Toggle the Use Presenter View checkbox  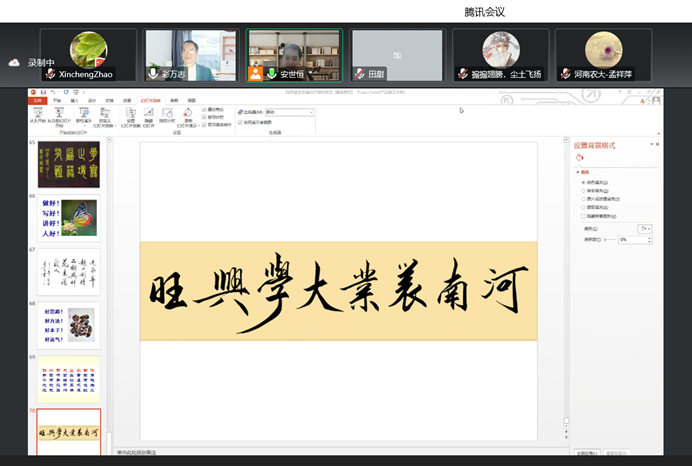[240, 121]
